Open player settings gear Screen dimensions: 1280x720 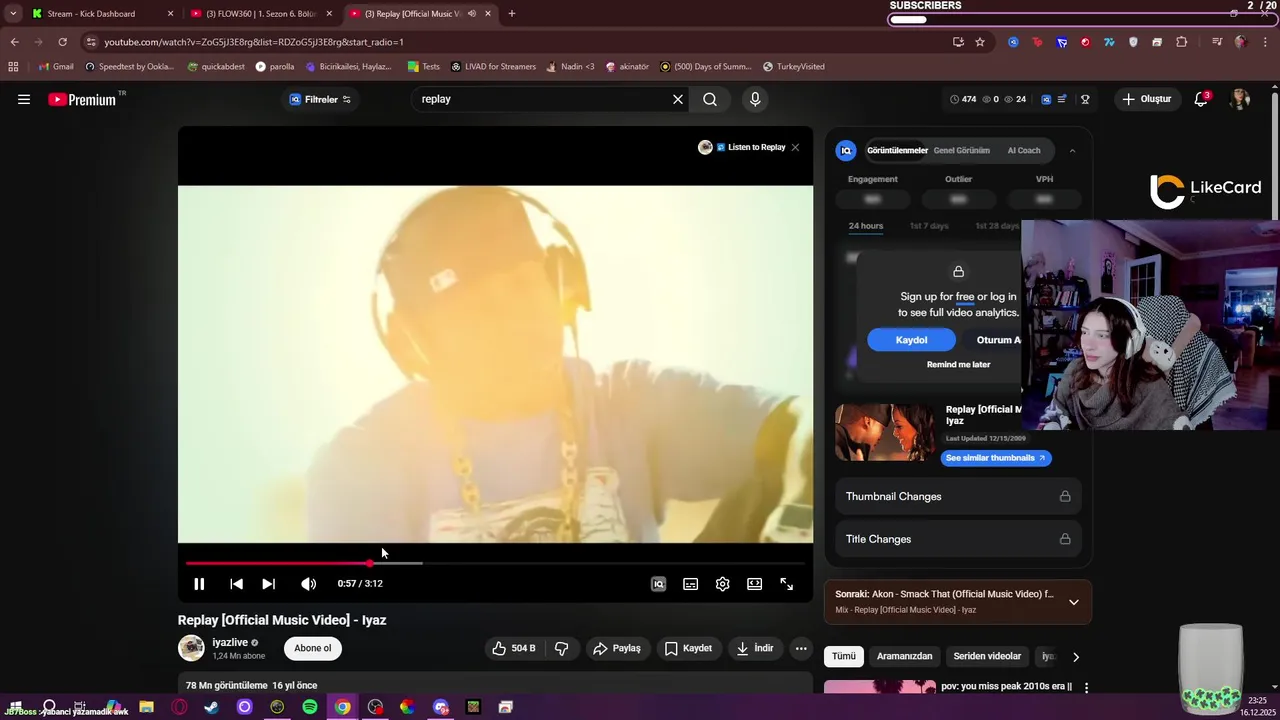click(722, 584)
